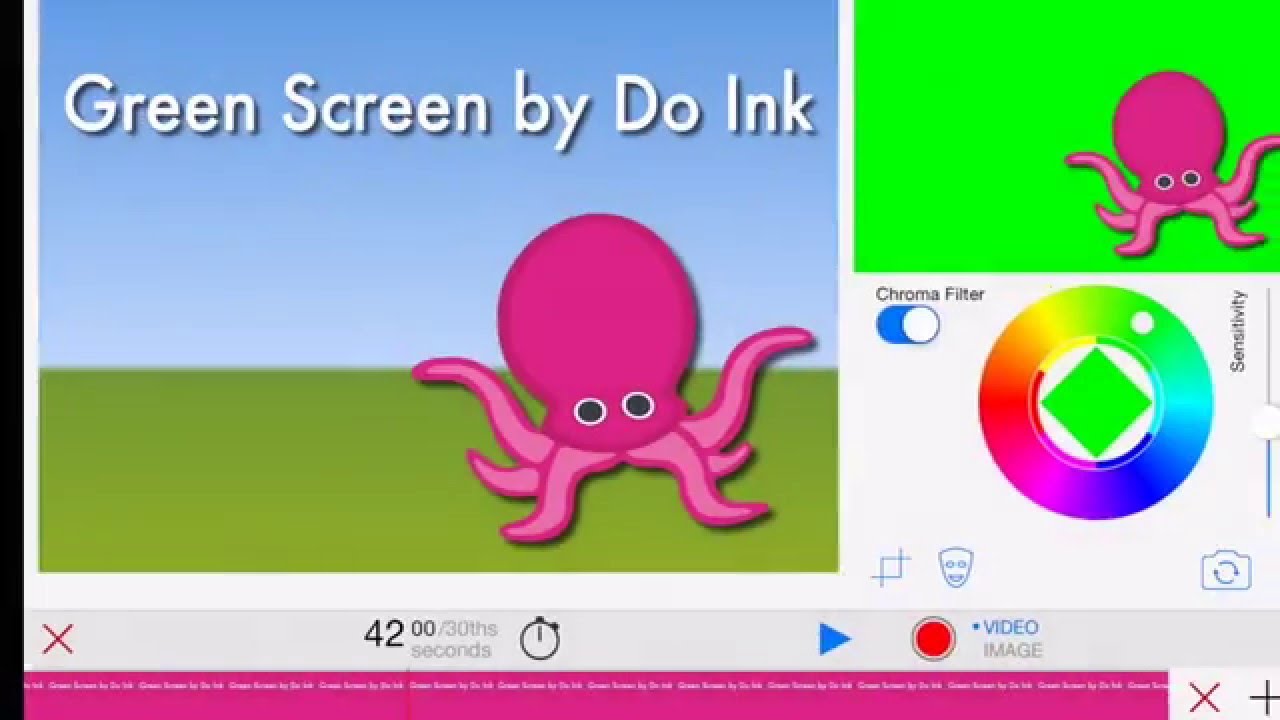
Task: Click the 42 seconds time readout
Action: (x=384, y=634)
